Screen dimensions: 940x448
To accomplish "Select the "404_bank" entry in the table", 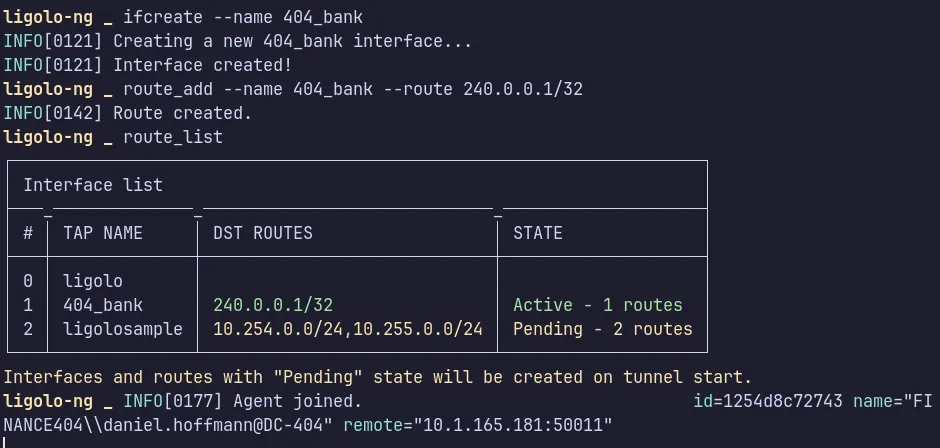I will pyautogui.click(x=103, y=305).
